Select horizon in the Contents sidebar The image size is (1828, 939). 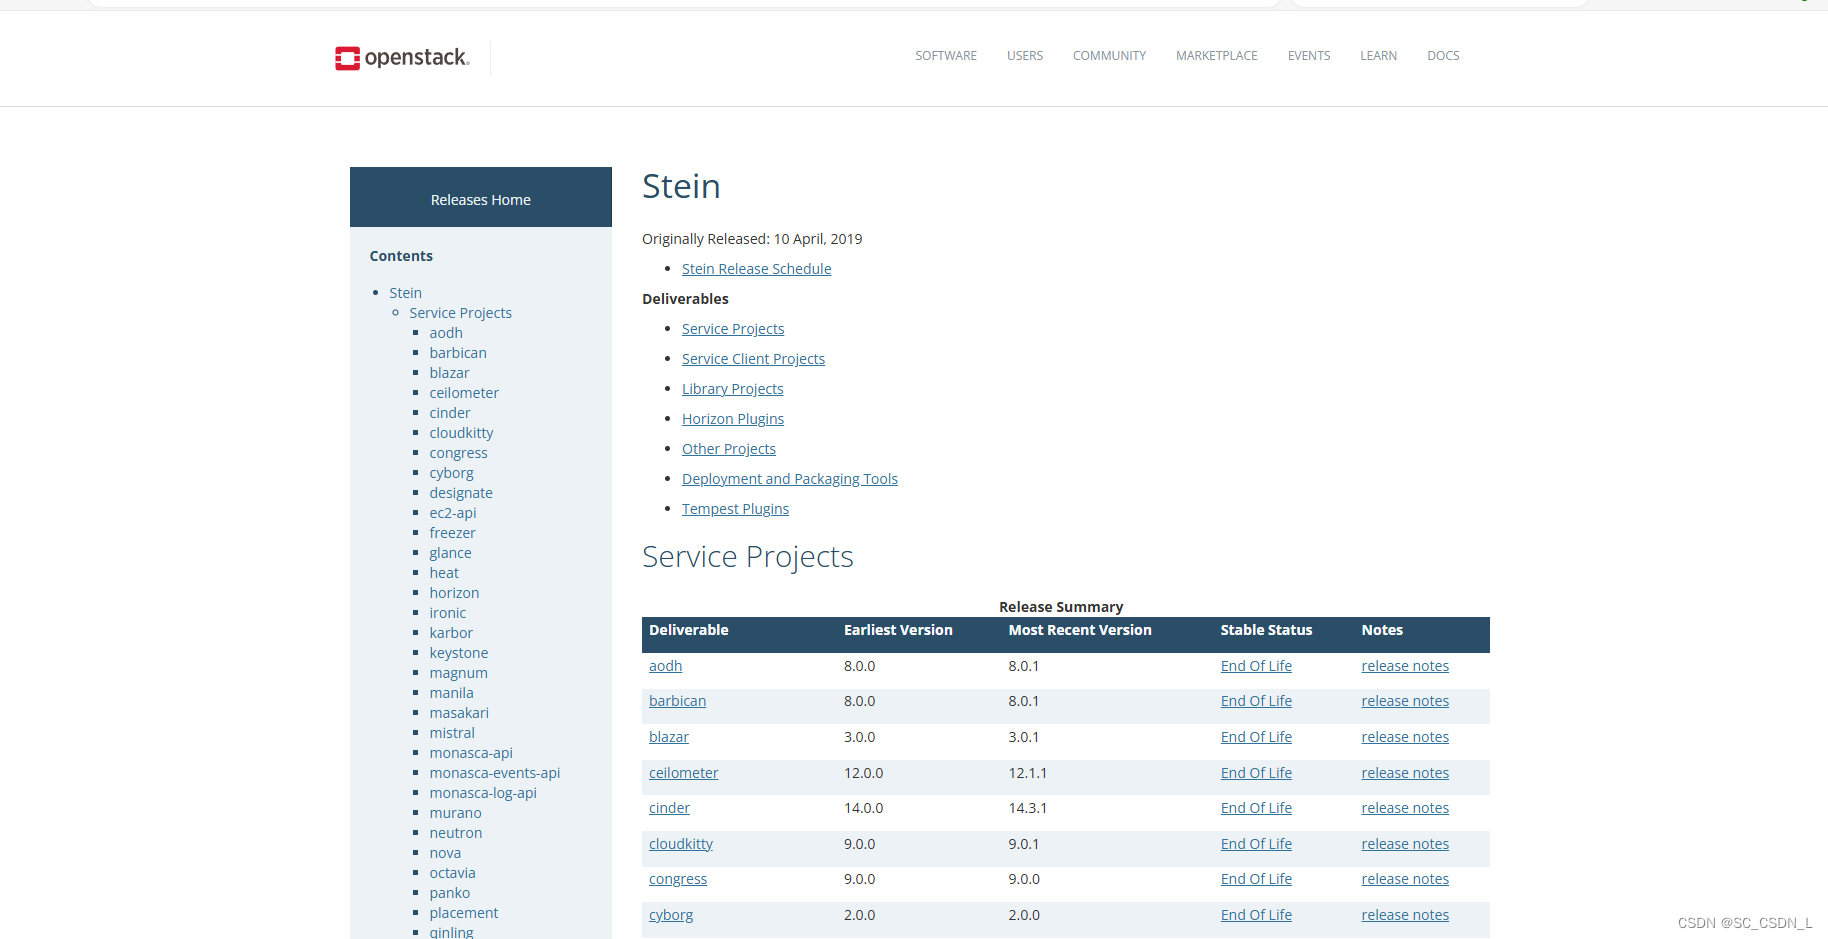pos(454,593)
